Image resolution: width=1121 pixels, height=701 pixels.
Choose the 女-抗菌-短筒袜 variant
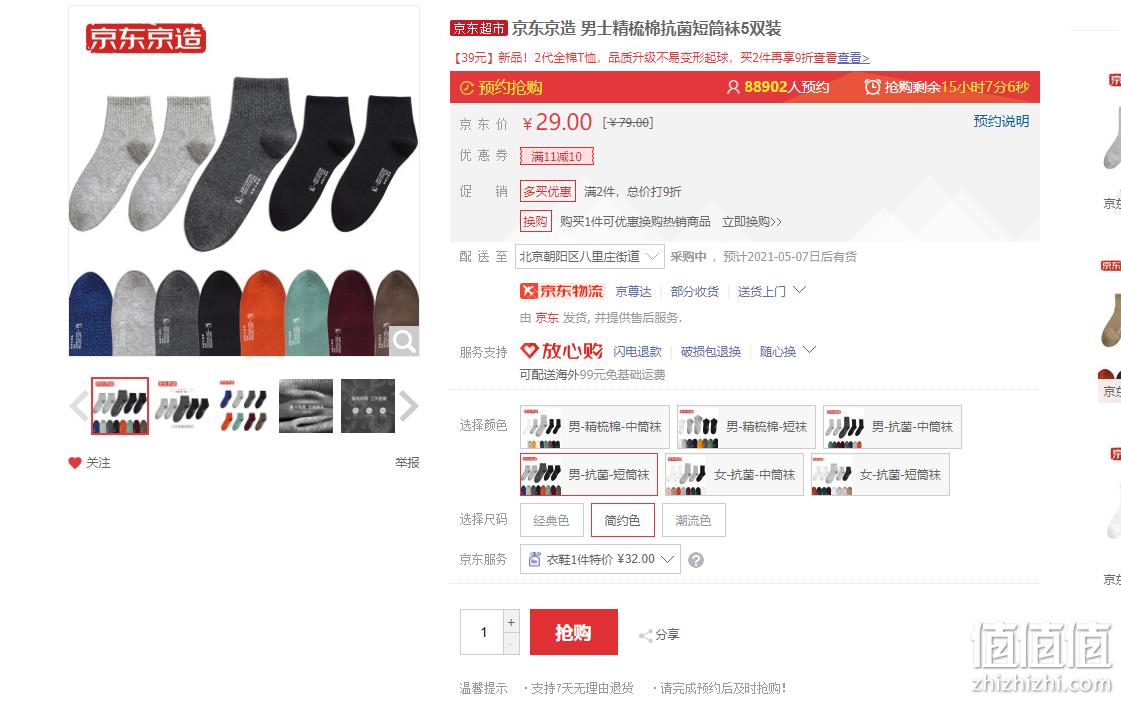[880, 474]
